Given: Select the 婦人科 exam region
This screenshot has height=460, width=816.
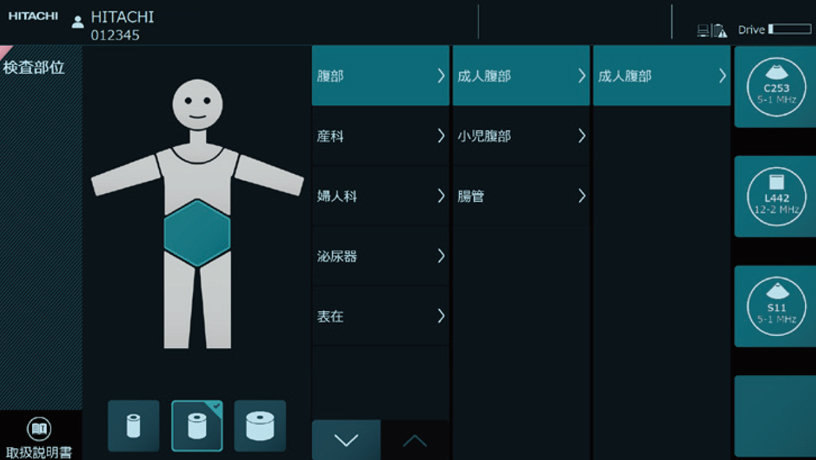Looking at the screenshot, I should [x=380, y=196].
